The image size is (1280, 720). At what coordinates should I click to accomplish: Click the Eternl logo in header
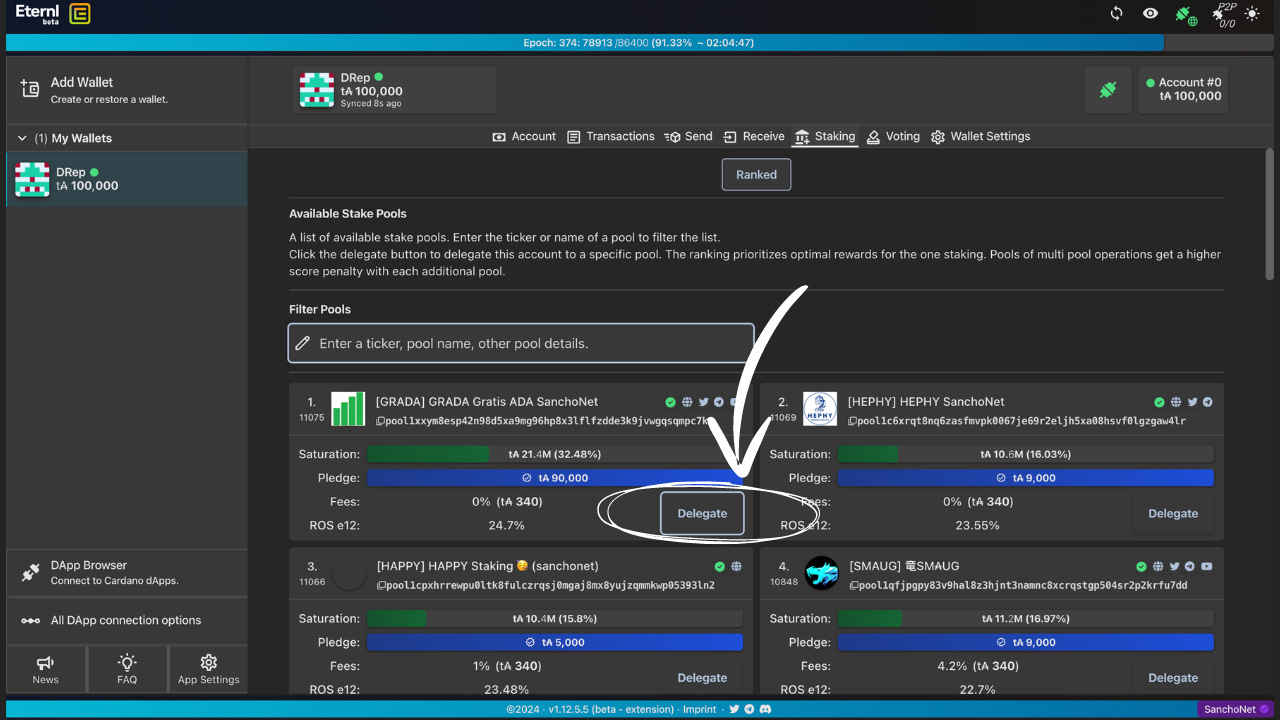[38, 13]
